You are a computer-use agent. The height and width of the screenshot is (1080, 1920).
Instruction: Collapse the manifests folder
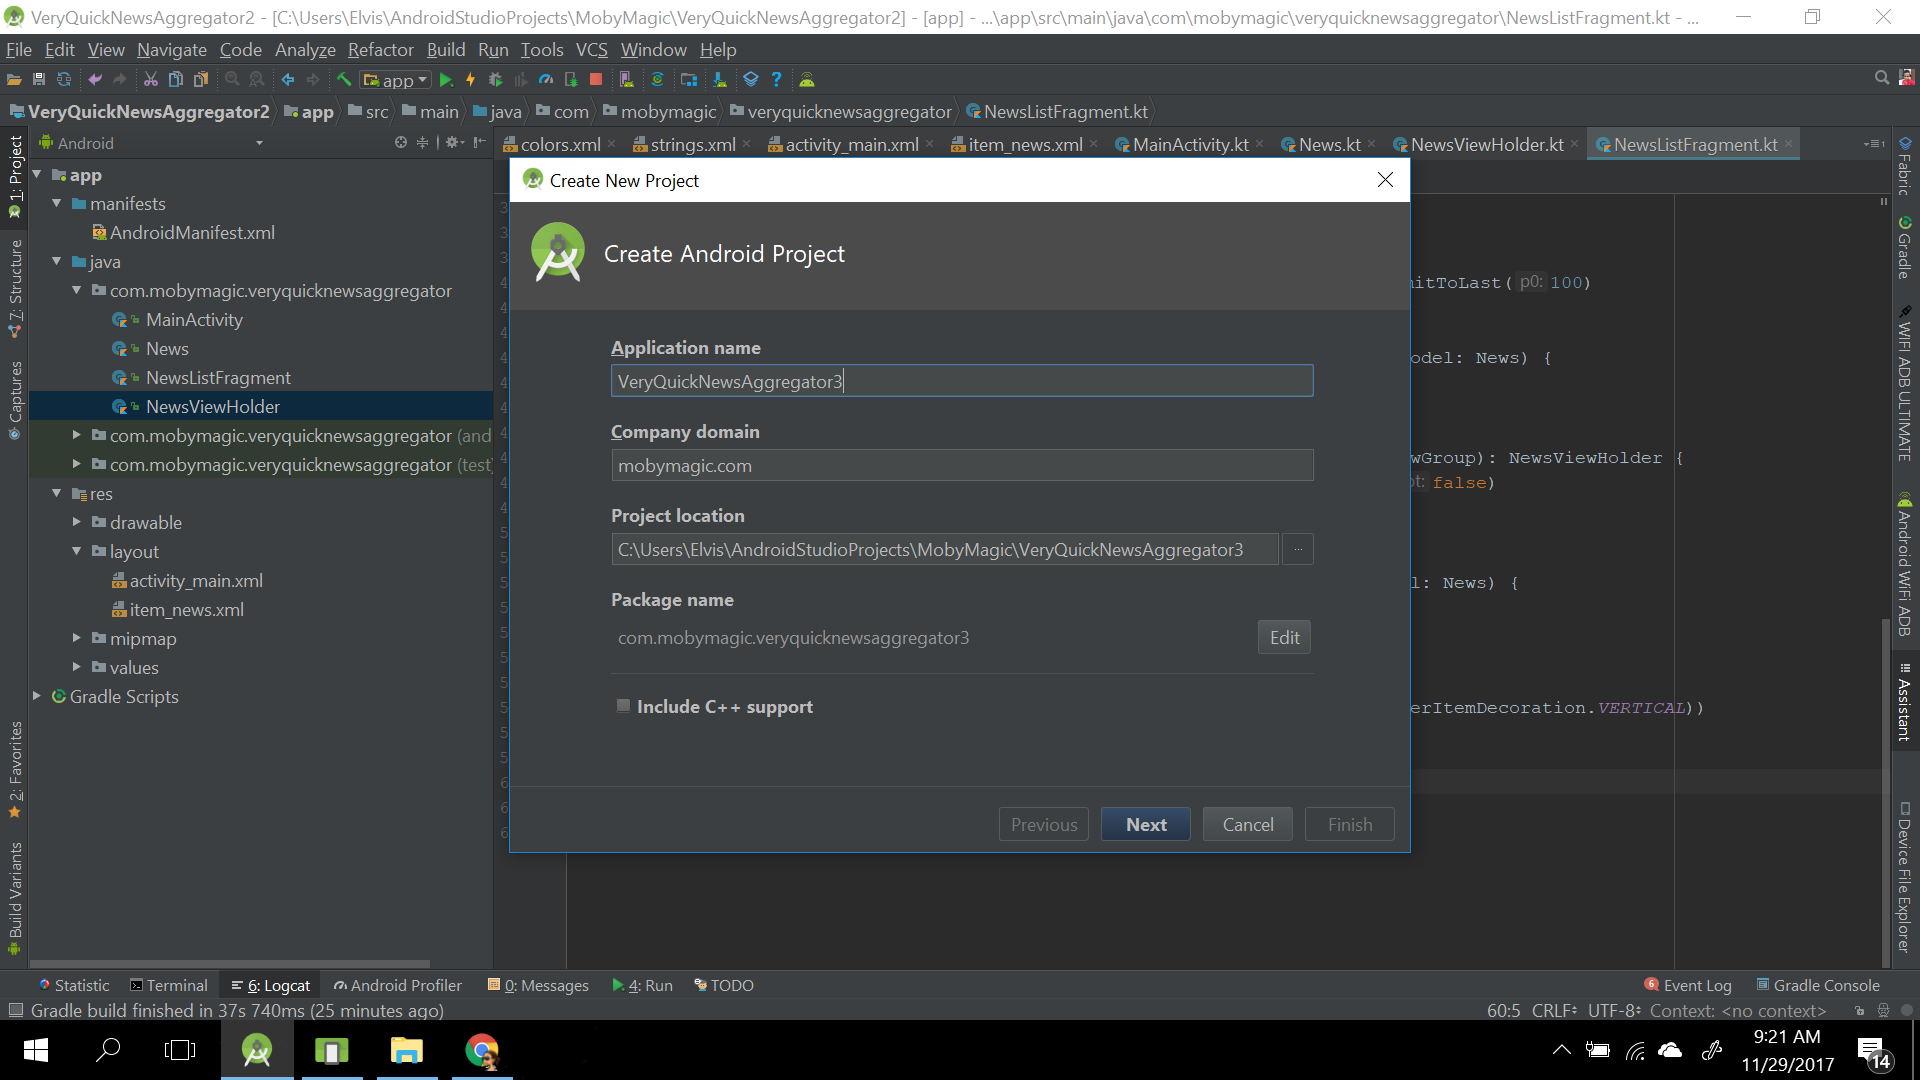57,203
